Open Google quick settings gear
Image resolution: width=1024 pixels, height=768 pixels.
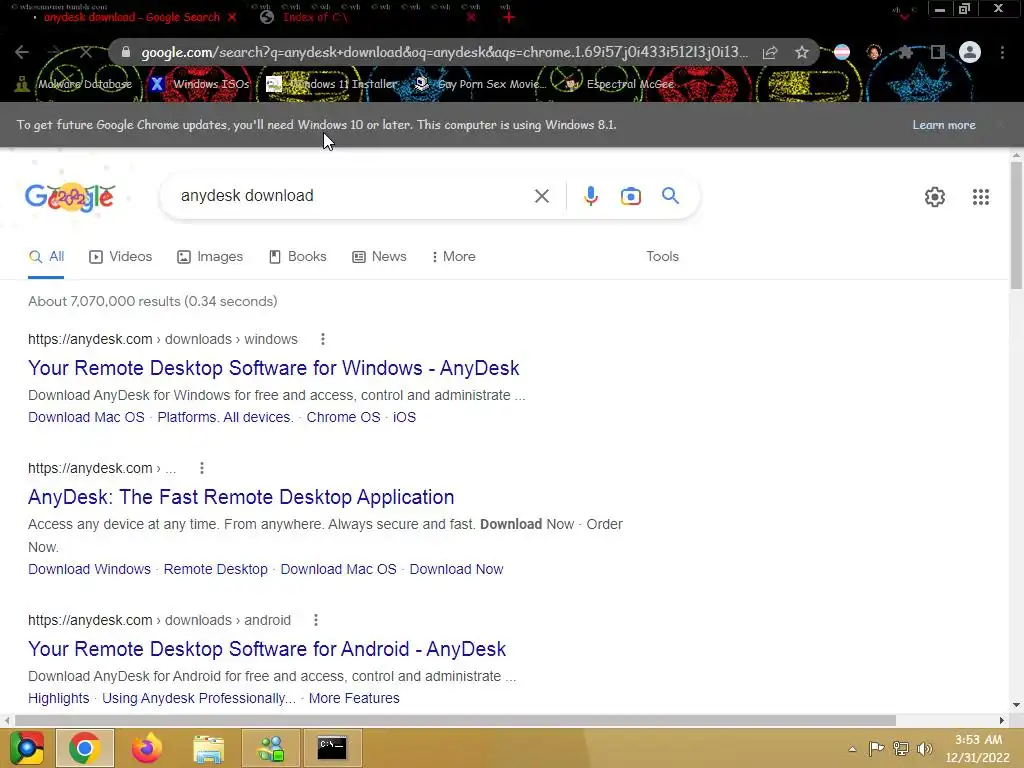point(935,197)
